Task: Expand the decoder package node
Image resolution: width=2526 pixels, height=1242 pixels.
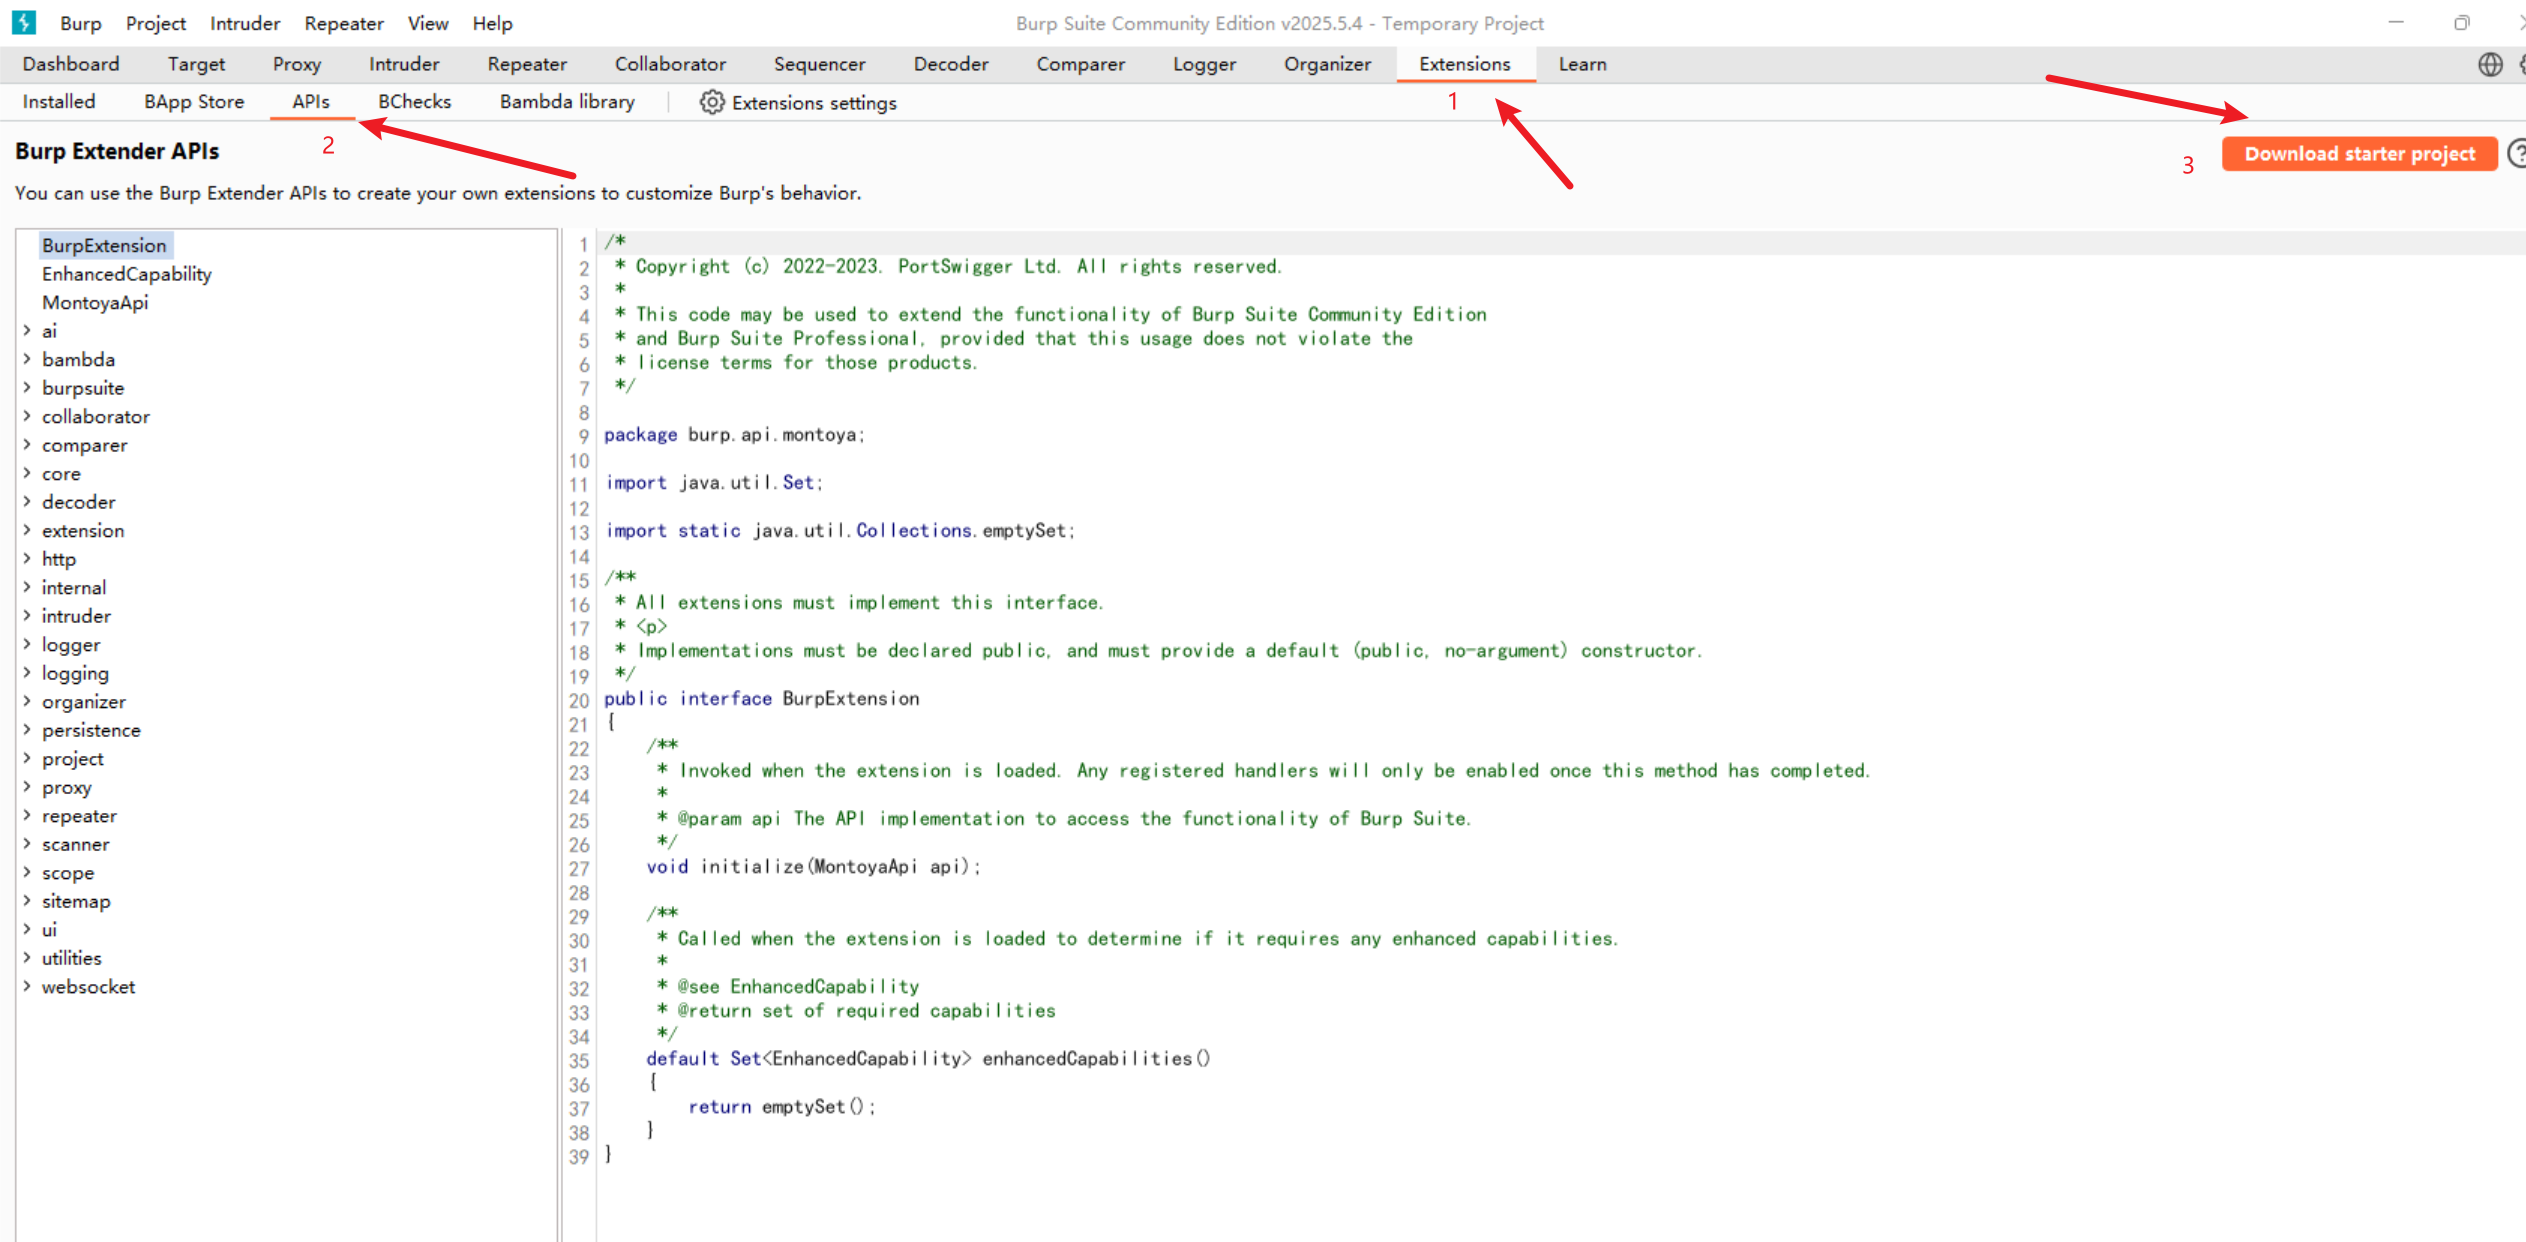Action: (27, 501)
